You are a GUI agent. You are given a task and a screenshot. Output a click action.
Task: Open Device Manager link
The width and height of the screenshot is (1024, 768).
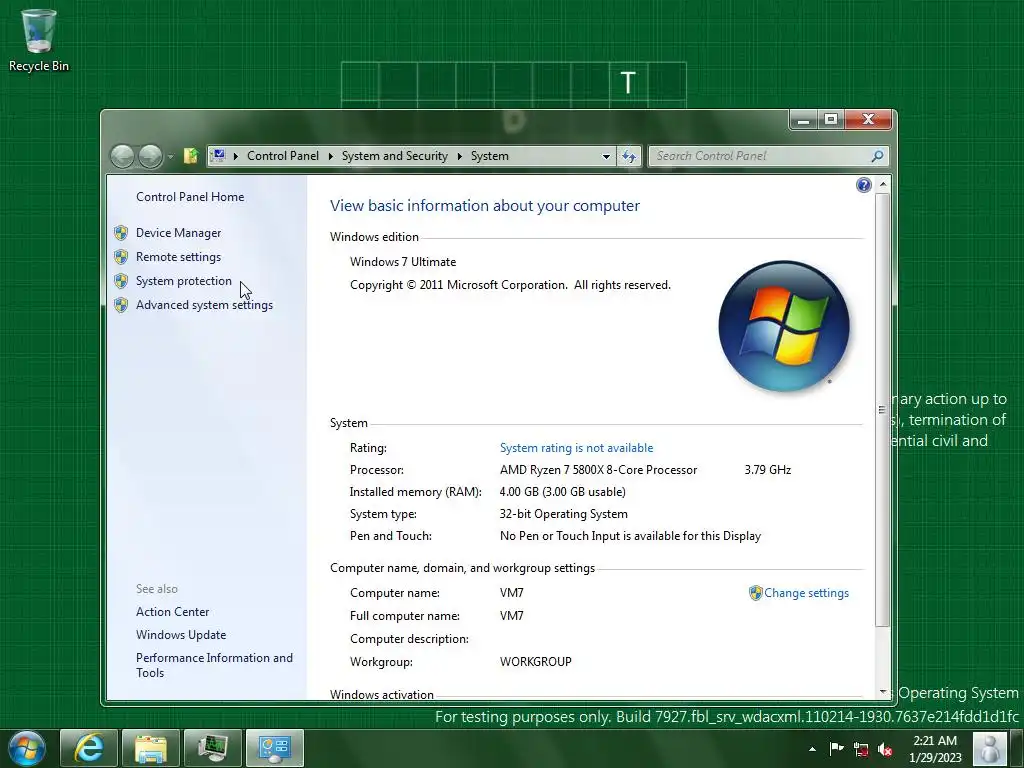pos(178,233)
